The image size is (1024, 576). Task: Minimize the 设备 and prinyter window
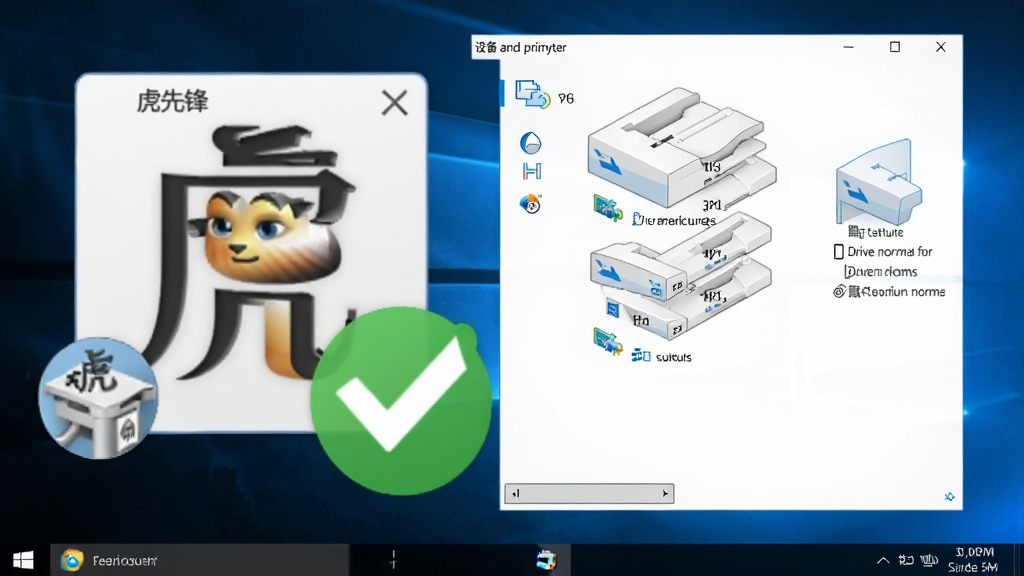coord(848,47)
